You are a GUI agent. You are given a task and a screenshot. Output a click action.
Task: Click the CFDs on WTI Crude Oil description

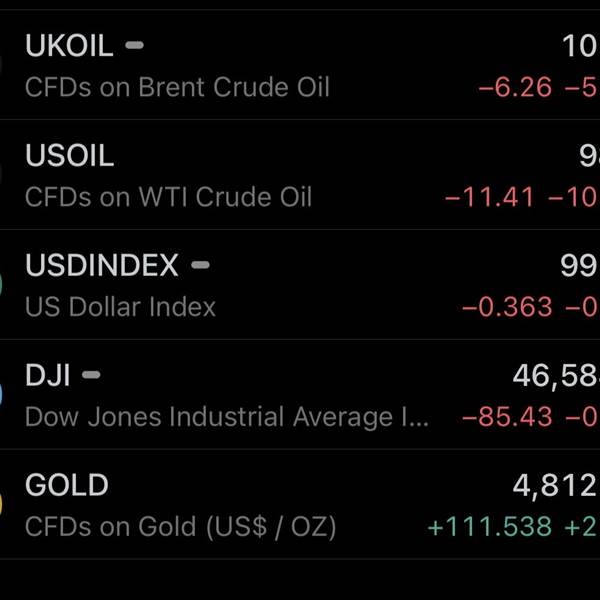coord(168,198)
